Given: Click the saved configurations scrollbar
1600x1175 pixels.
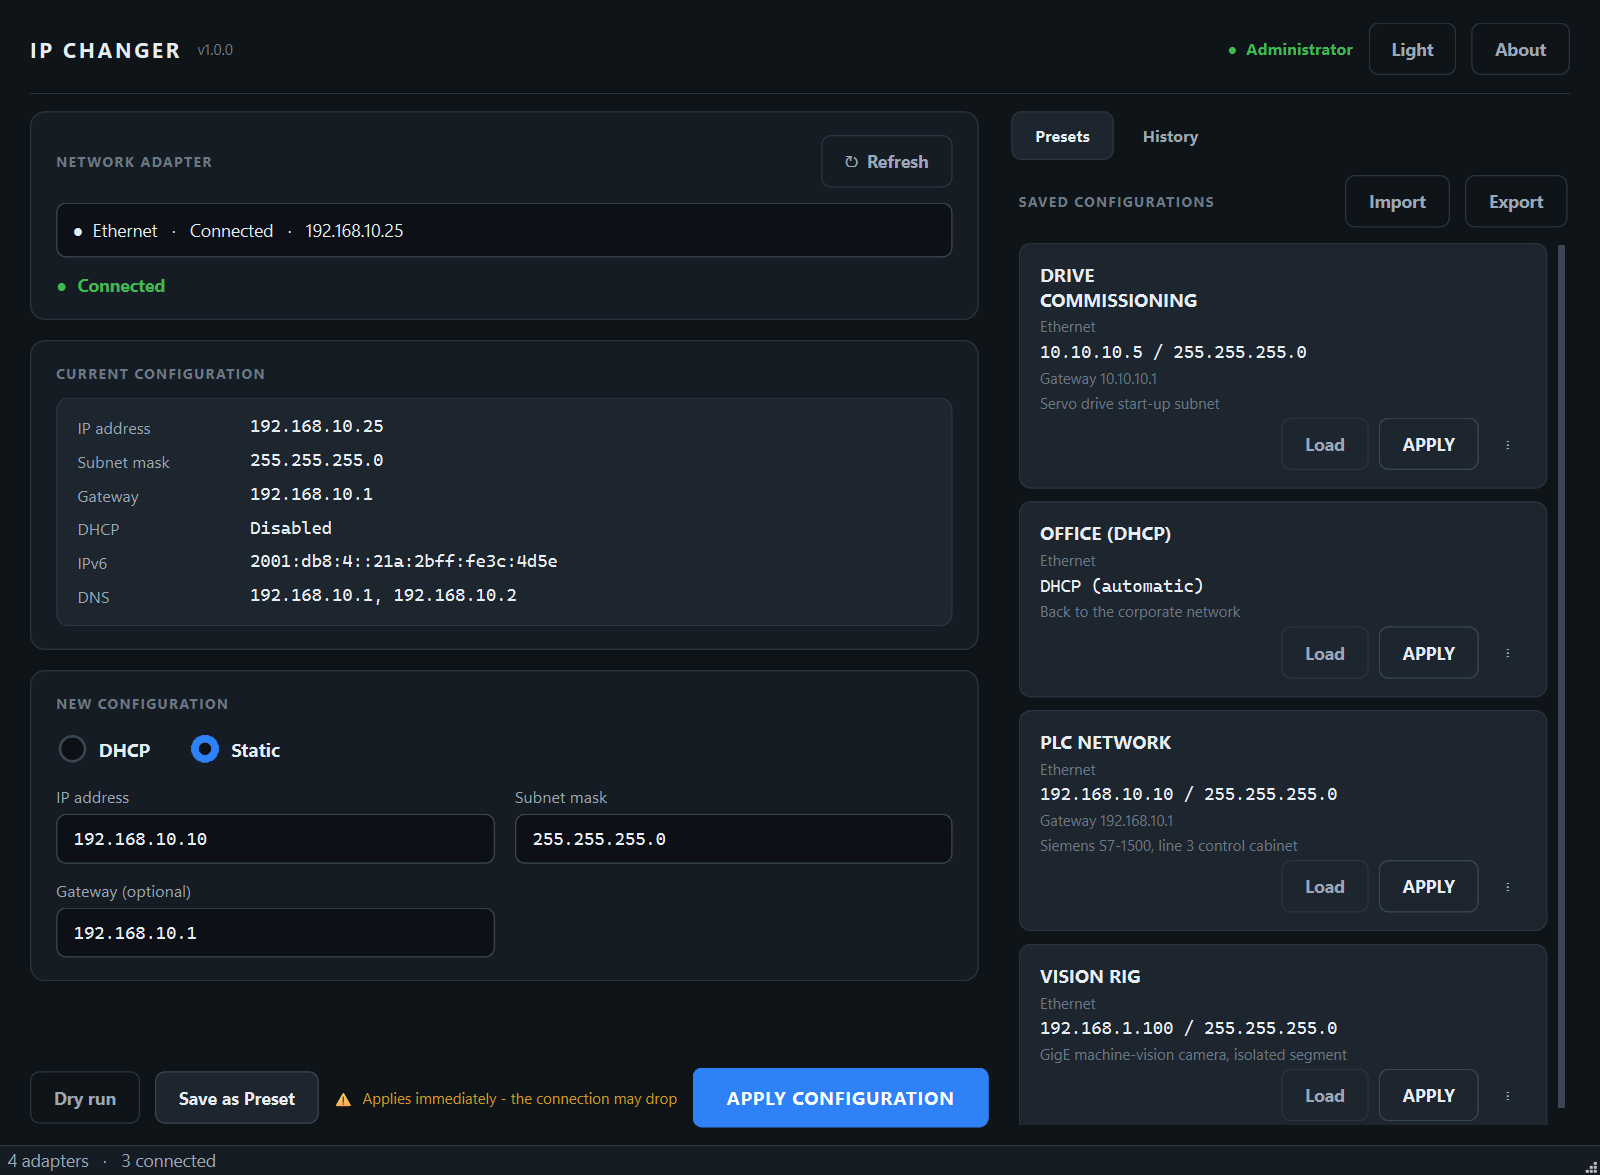Looking at the screenshot, I should click(1561, 677).
